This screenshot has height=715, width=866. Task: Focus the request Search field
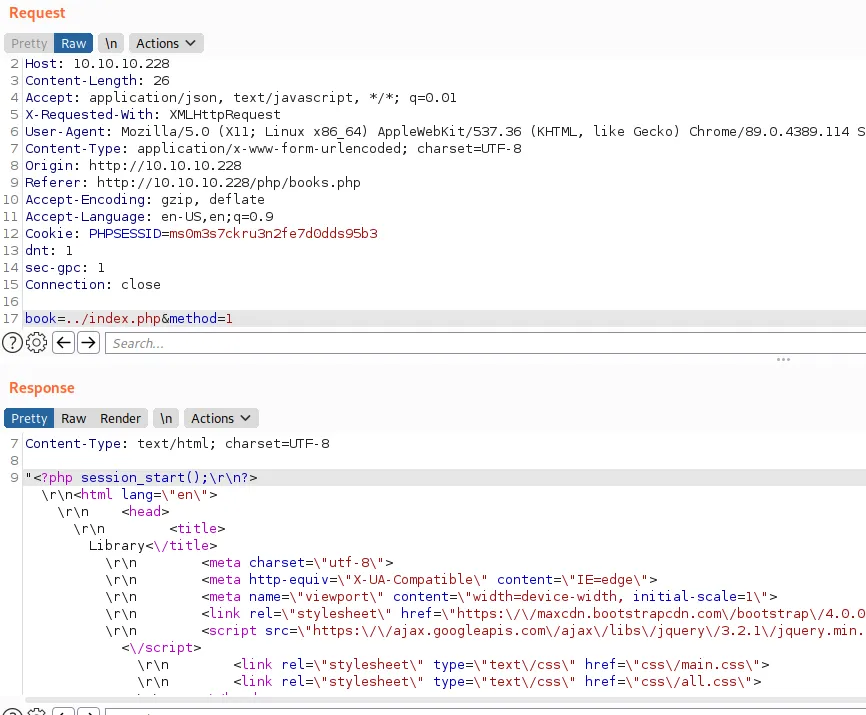485,343
